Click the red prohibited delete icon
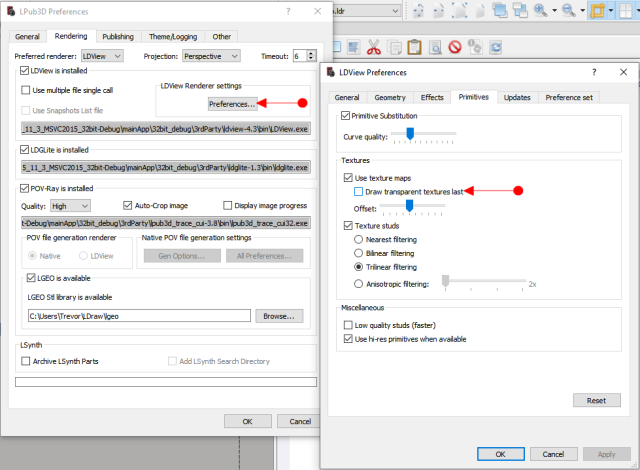 click(x=455, y=47)
